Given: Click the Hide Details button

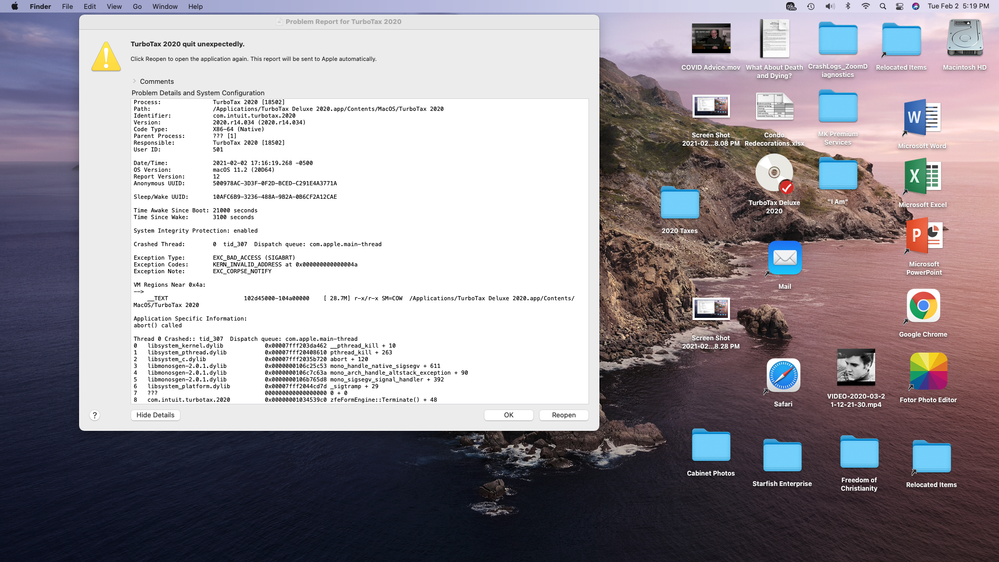Looking at the screenshot, I should [x=155, y=415].
